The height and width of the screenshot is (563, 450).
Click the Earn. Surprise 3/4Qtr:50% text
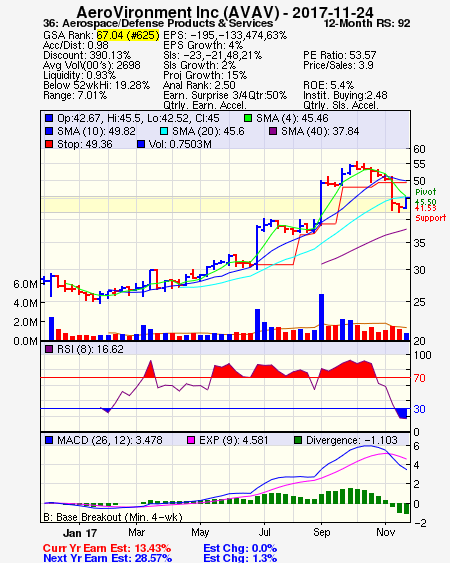[x=225, y=96]
